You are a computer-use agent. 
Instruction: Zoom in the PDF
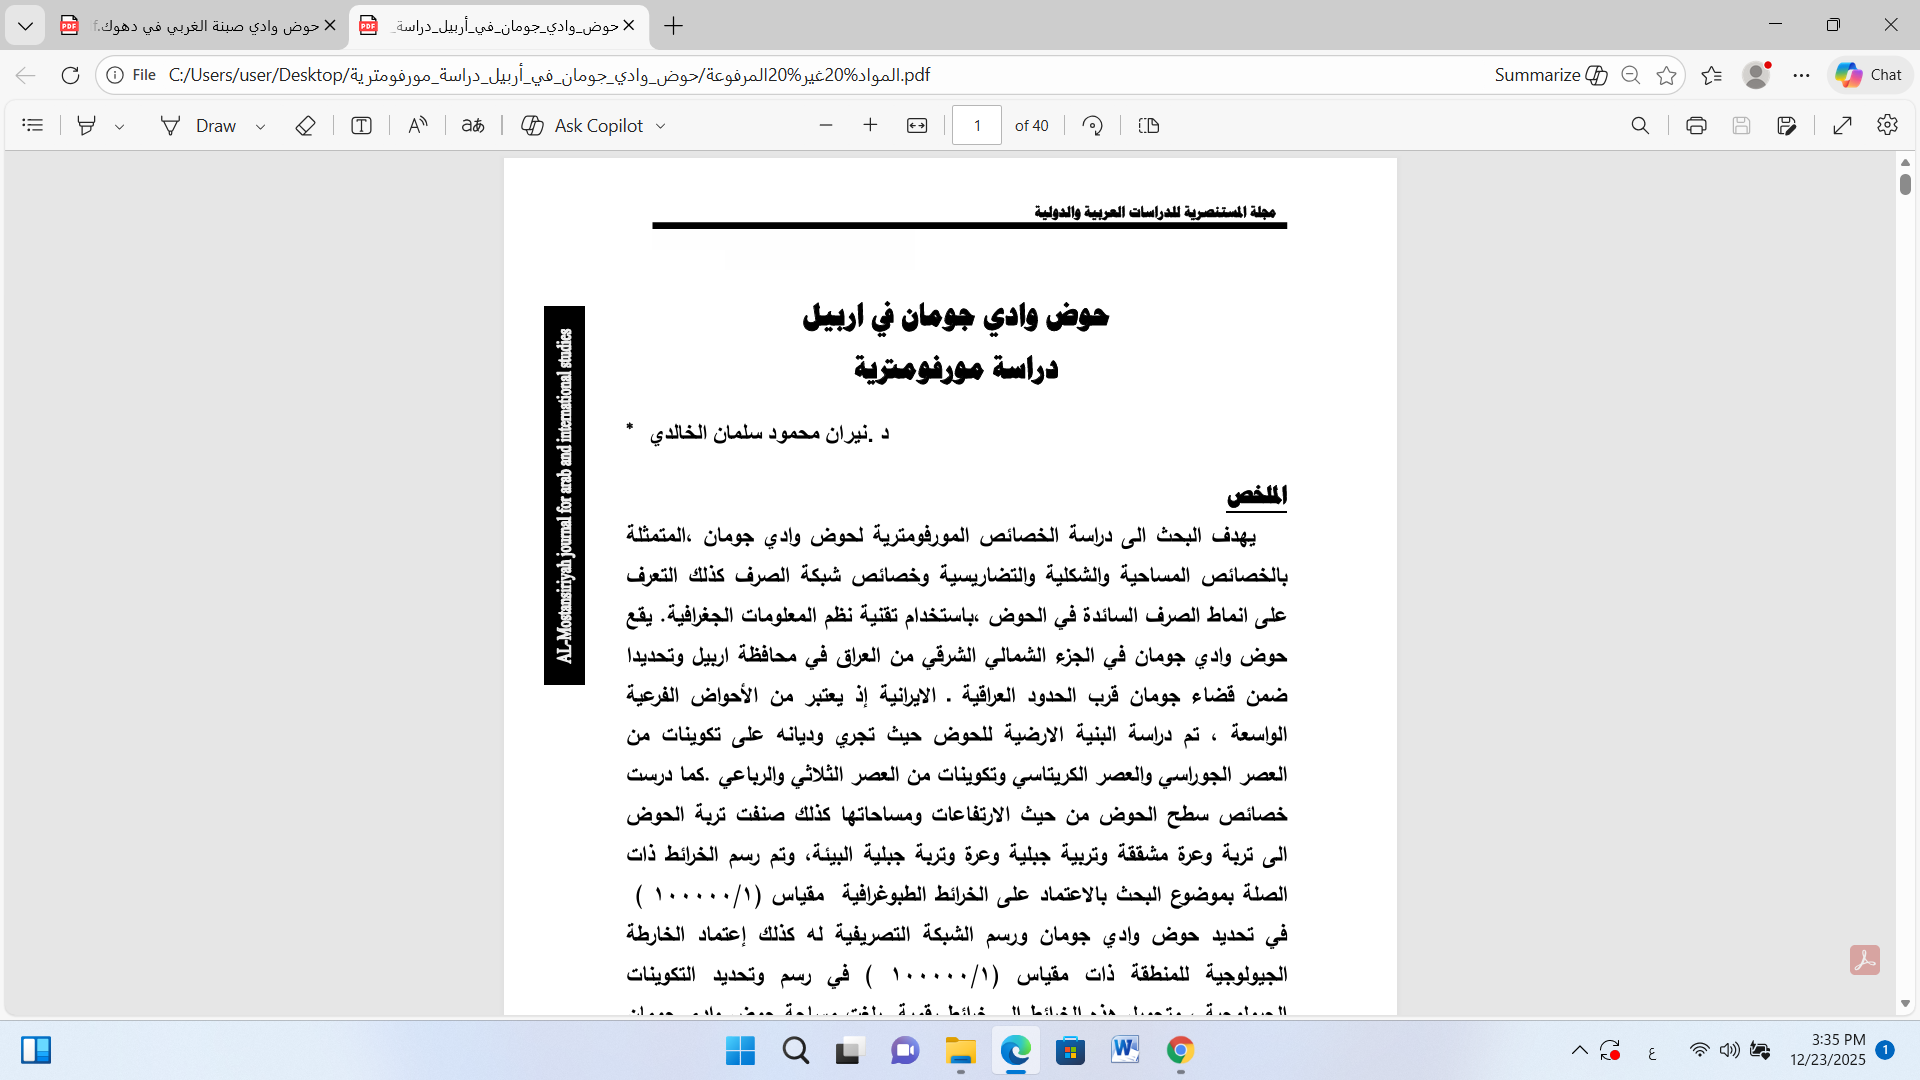870,125
